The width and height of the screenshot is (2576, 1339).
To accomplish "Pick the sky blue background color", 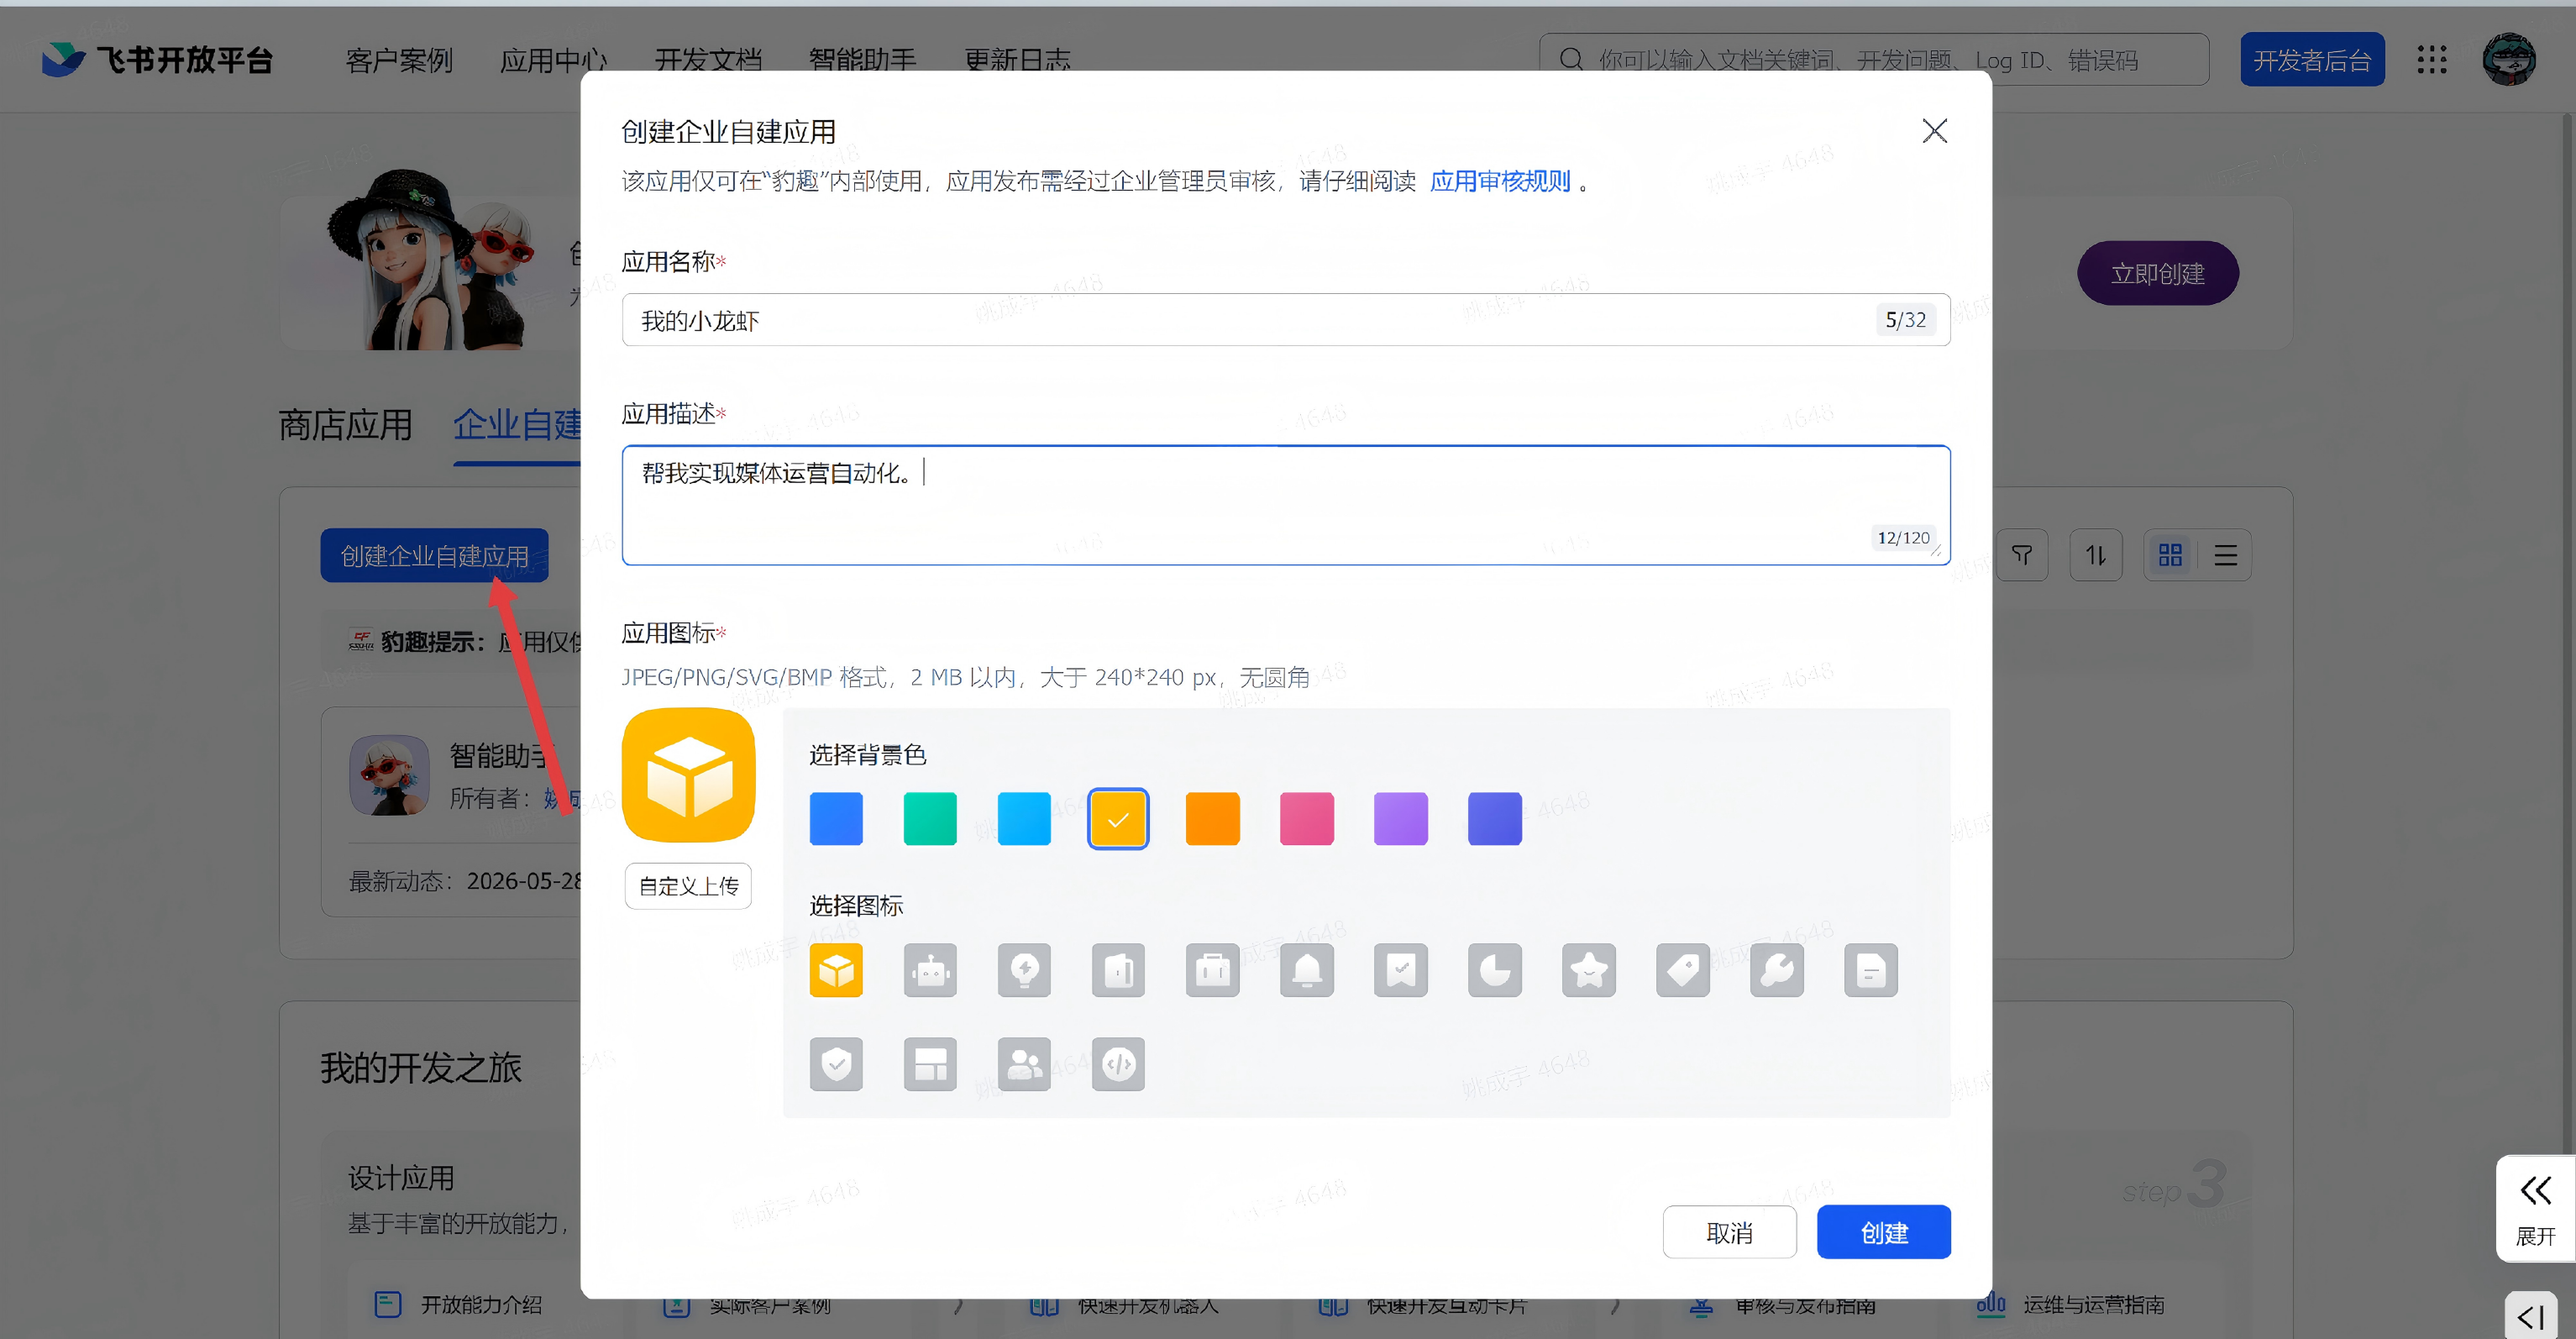I will 1024,818.
